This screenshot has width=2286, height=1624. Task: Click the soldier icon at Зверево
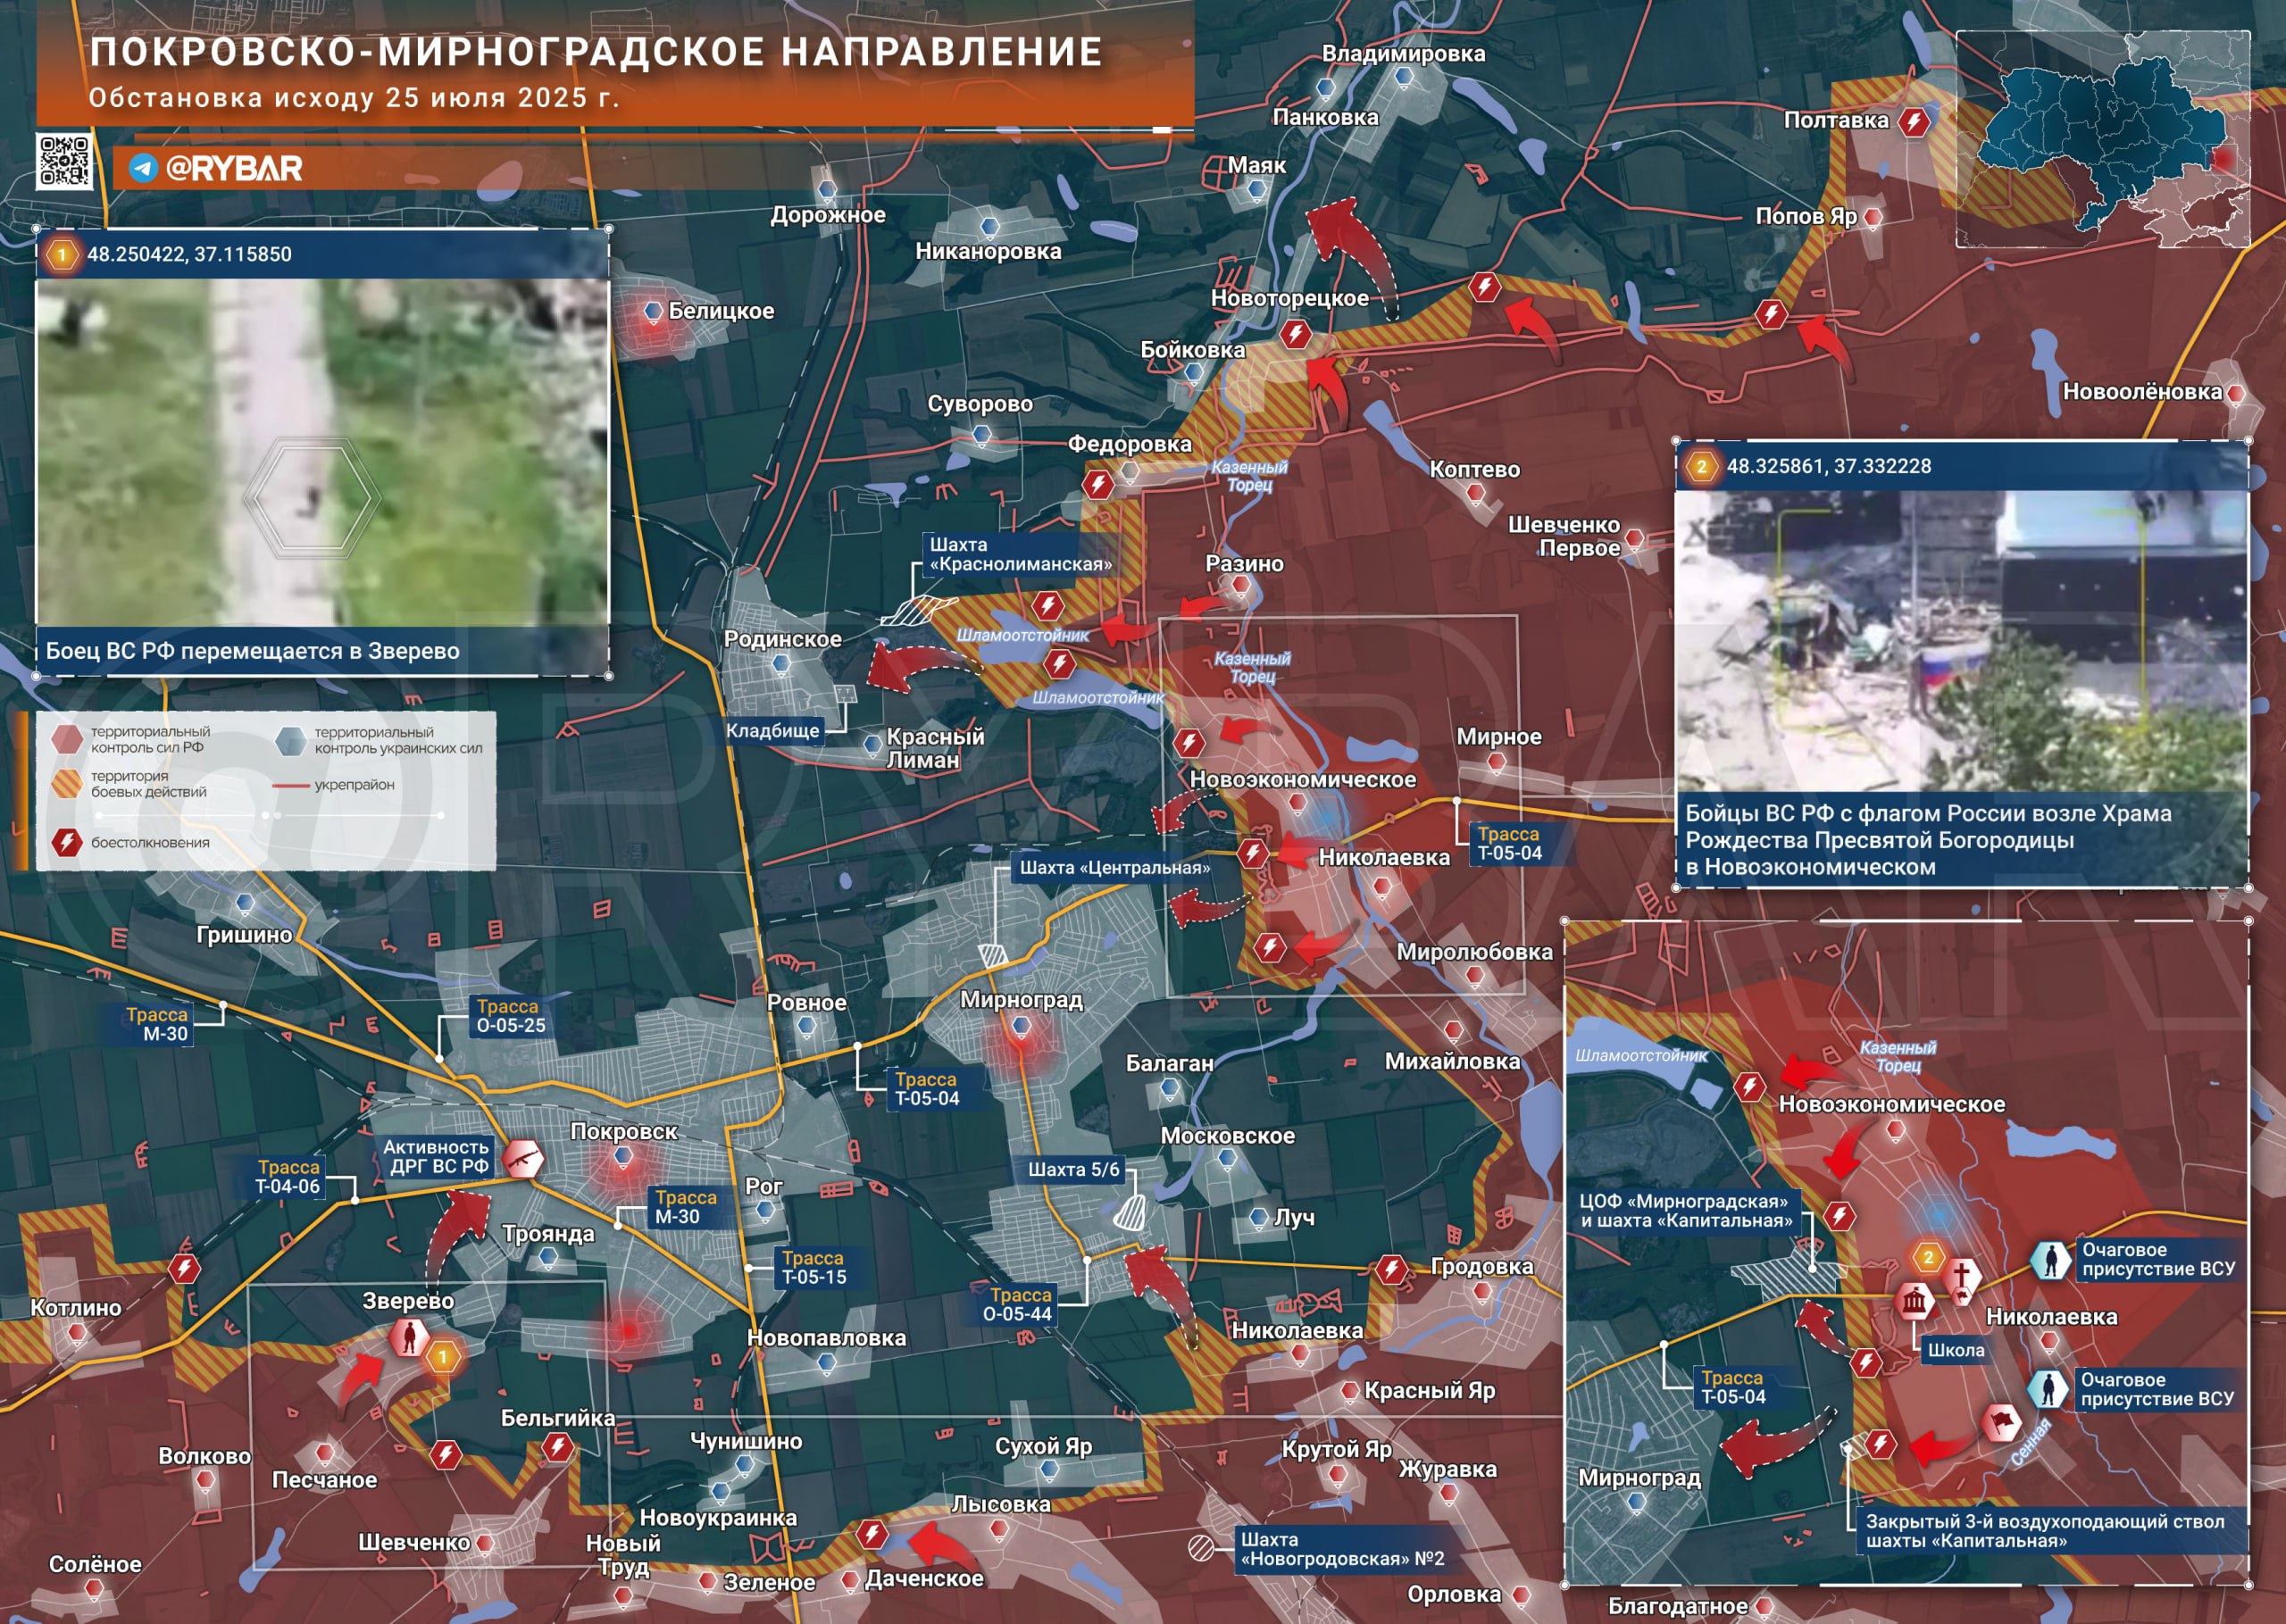pos(408,1337)
